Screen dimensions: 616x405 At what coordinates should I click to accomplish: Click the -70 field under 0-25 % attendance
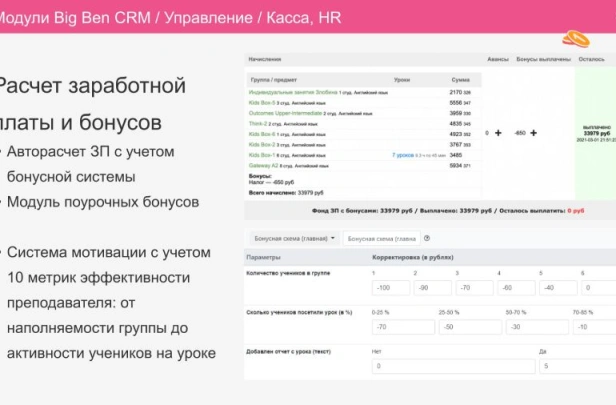pyautogui.click(x=403, y=327)
